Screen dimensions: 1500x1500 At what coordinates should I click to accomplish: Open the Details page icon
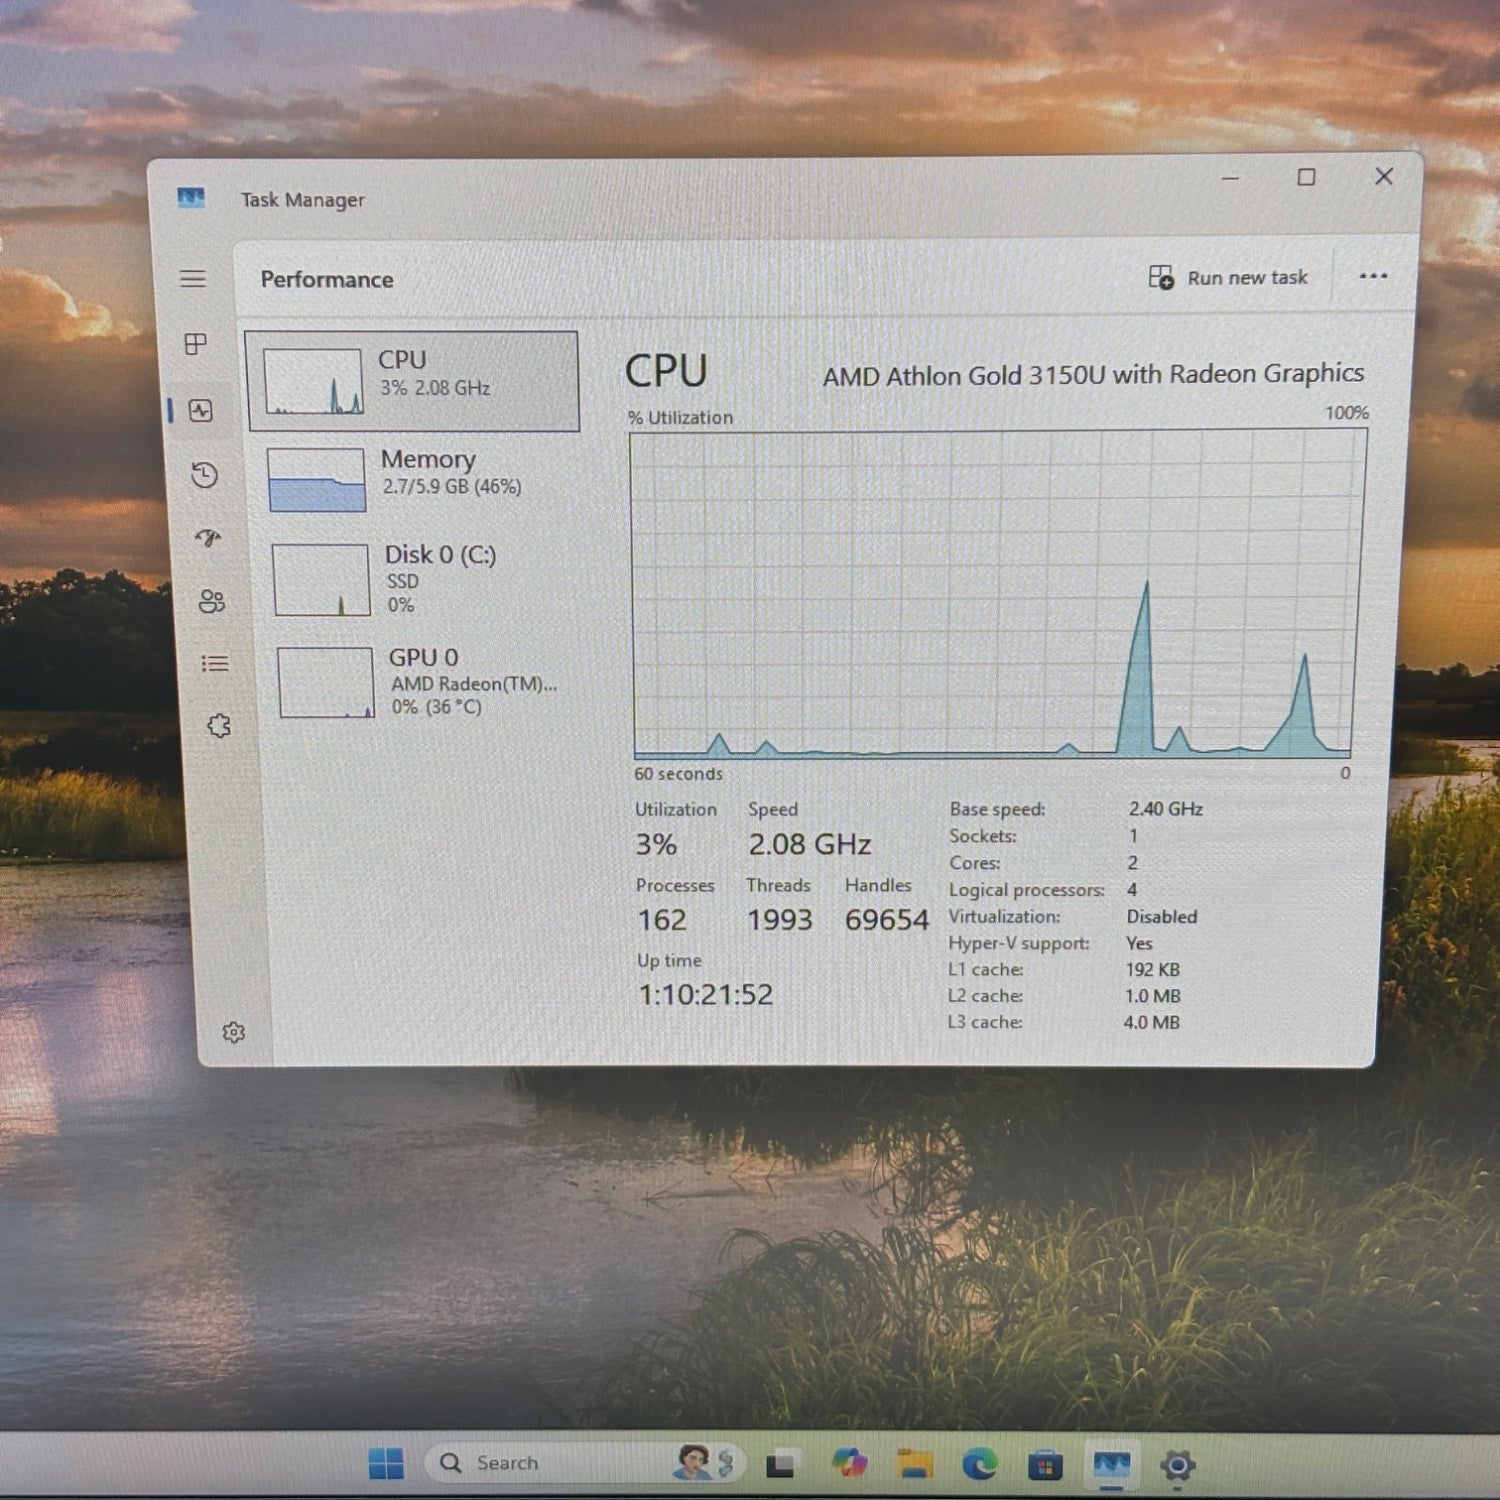215,663
